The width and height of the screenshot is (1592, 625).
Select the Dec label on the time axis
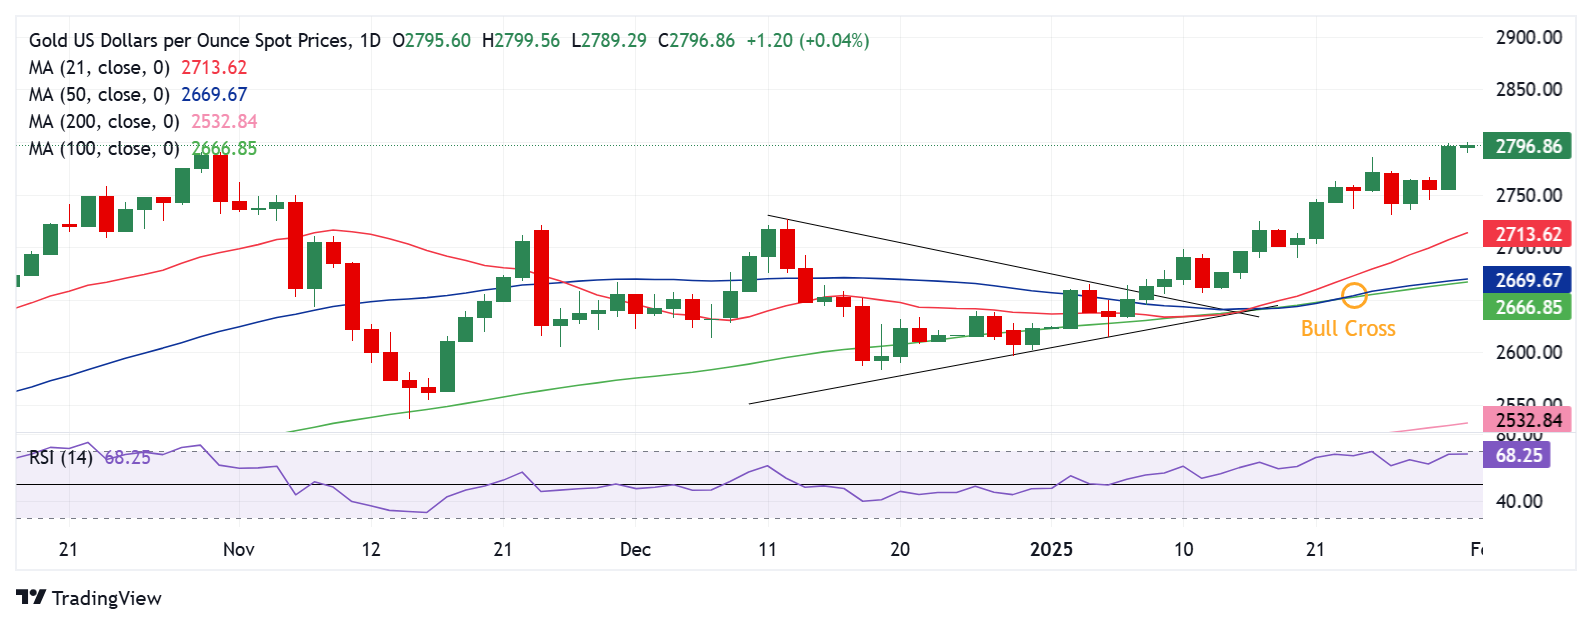[635, 549]
